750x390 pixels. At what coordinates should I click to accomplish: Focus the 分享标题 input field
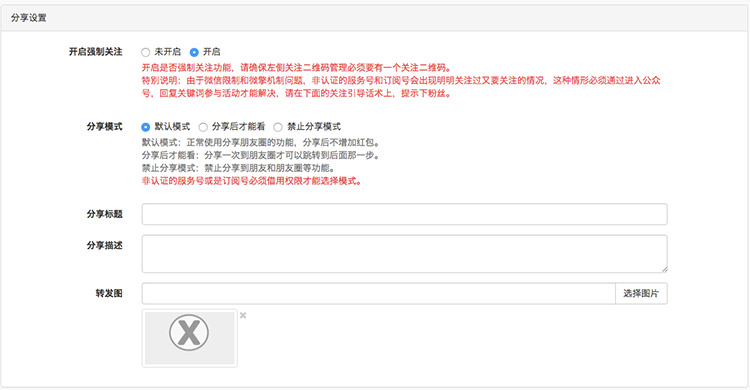[405, 214]
